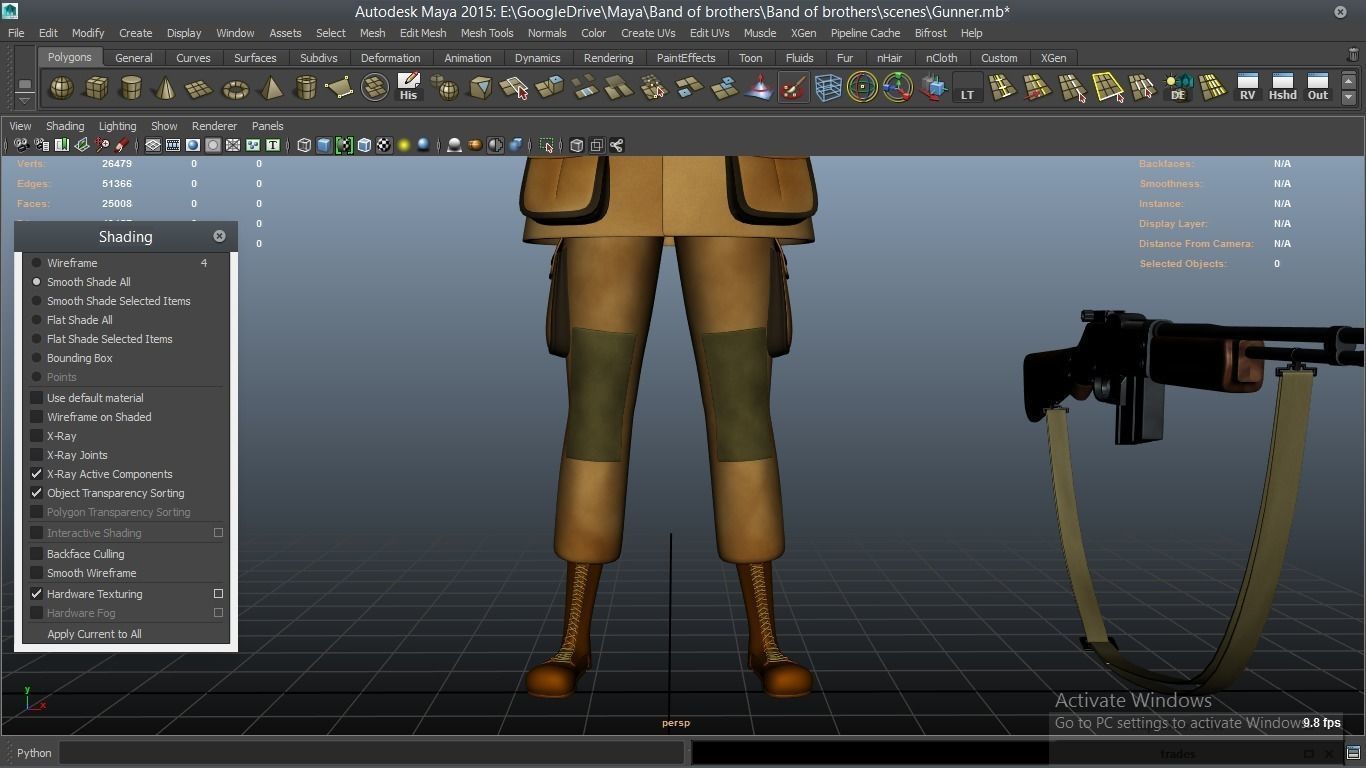
Task: Create a polygon torus from the shelf
Action: 235,88
